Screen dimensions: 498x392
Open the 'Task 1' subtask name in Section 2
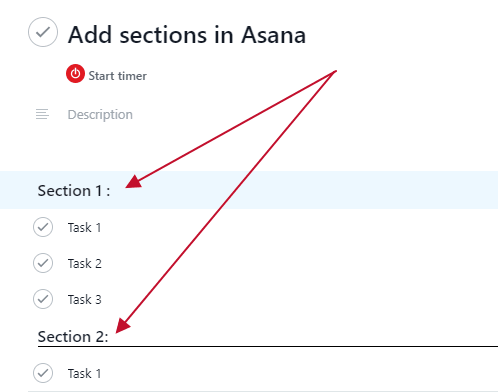coord(84,373)
